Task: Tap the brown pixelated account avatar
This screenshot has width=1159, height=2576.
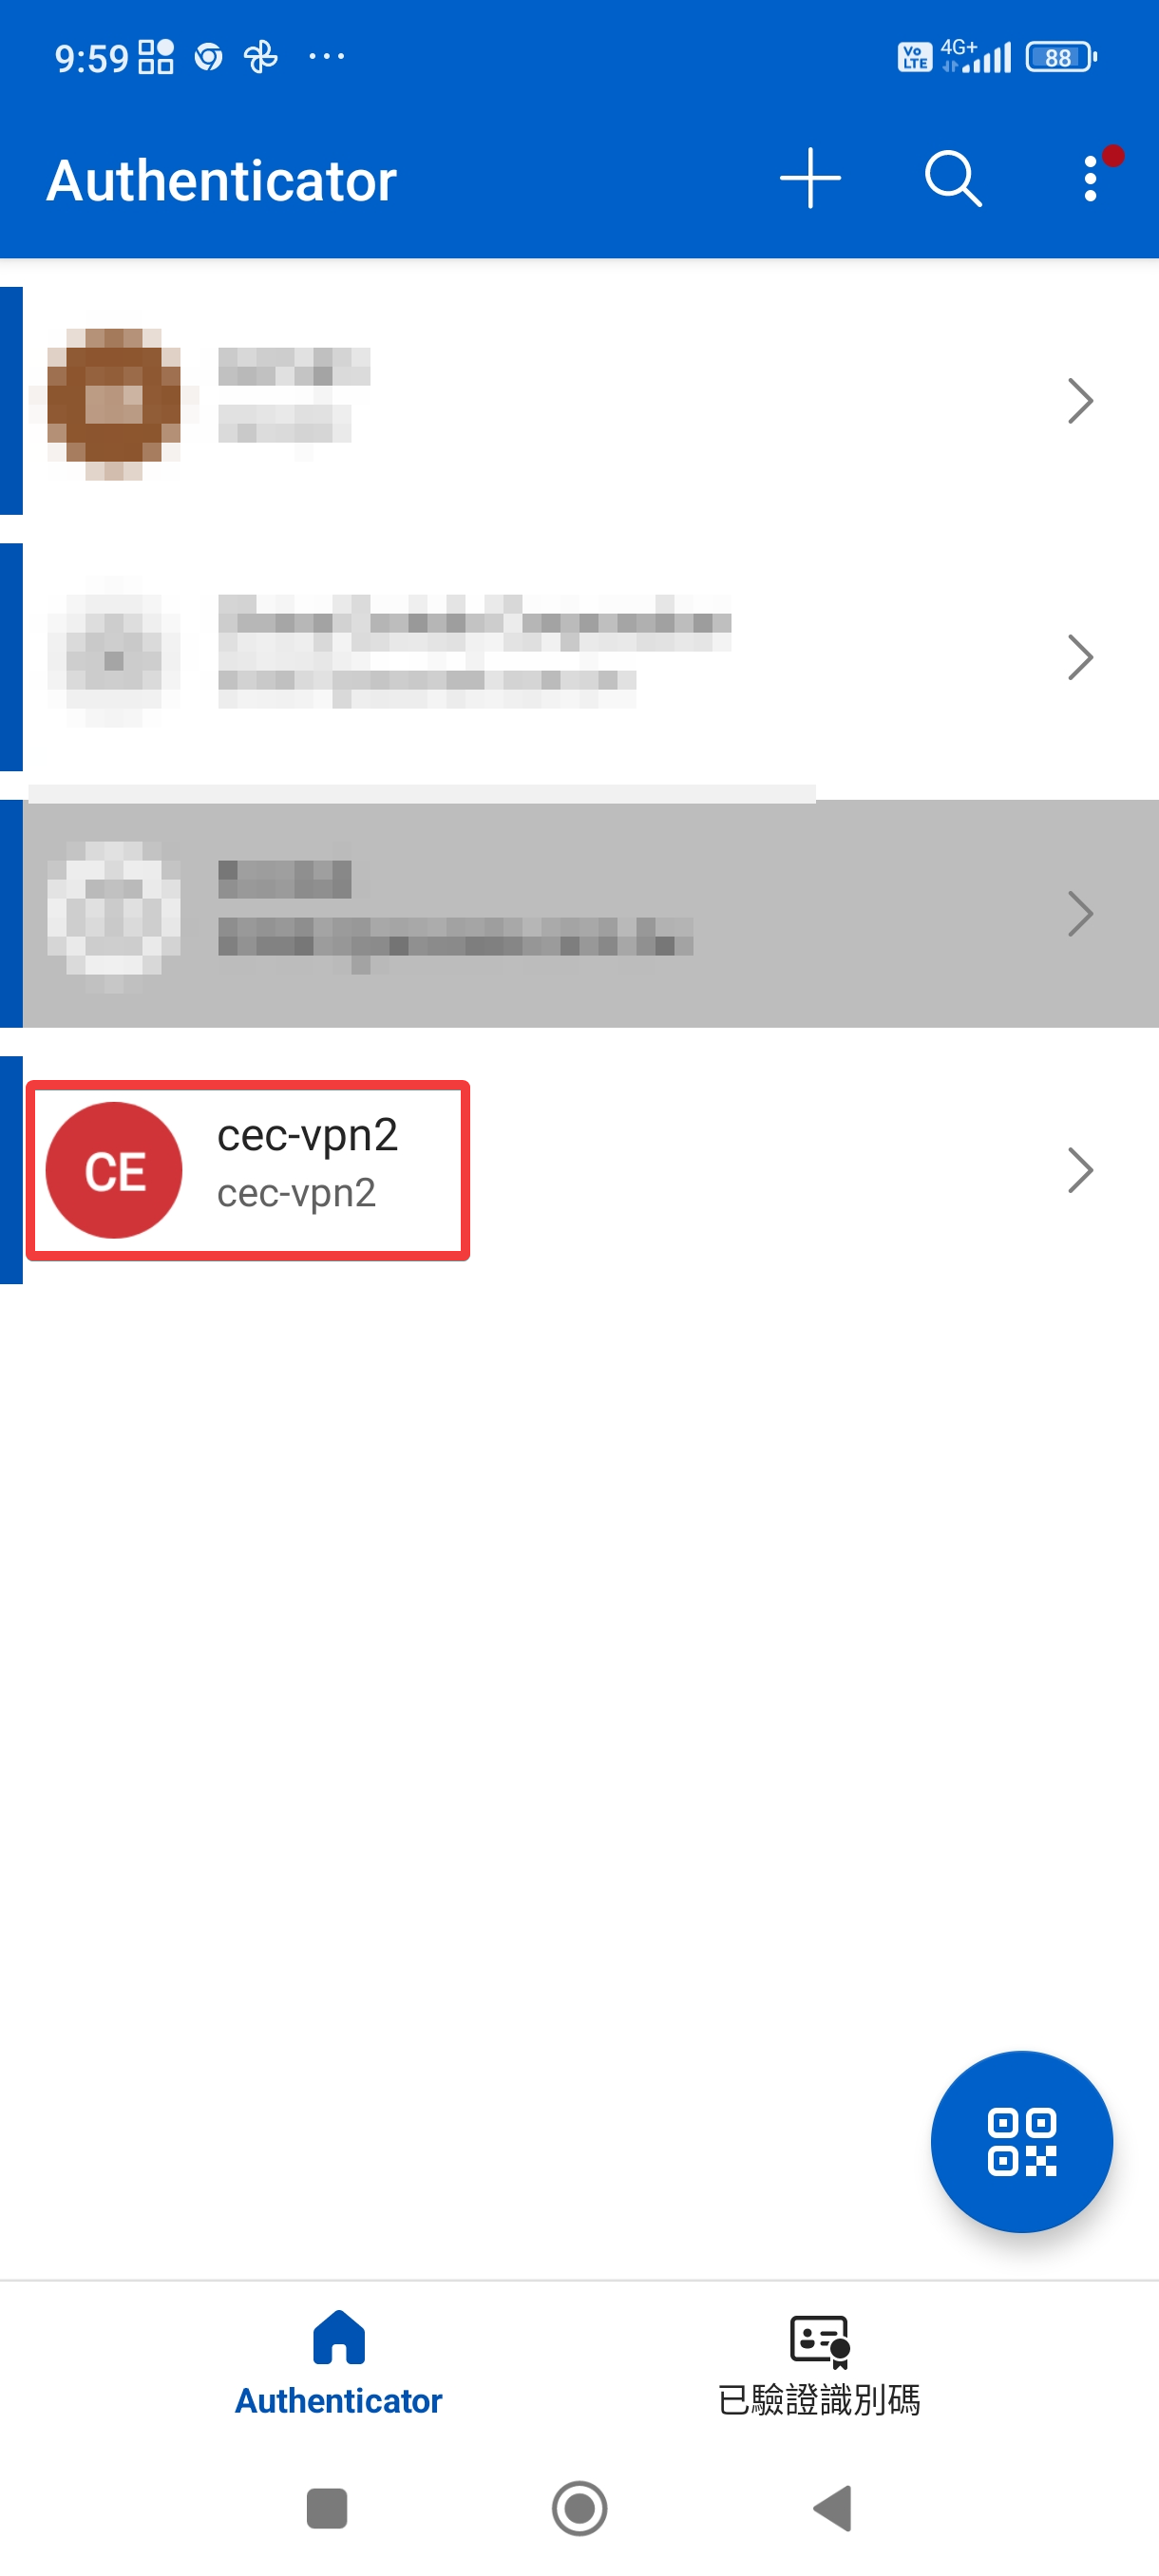Action: [114, 403]
